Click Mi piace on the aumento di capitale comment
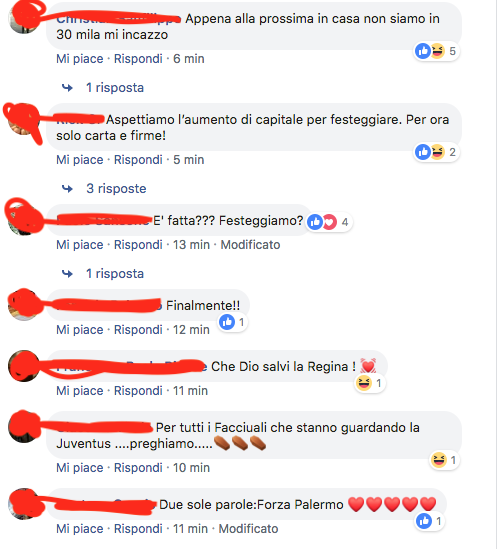Screen dimensions: 497x549 (x=80, y=160)
